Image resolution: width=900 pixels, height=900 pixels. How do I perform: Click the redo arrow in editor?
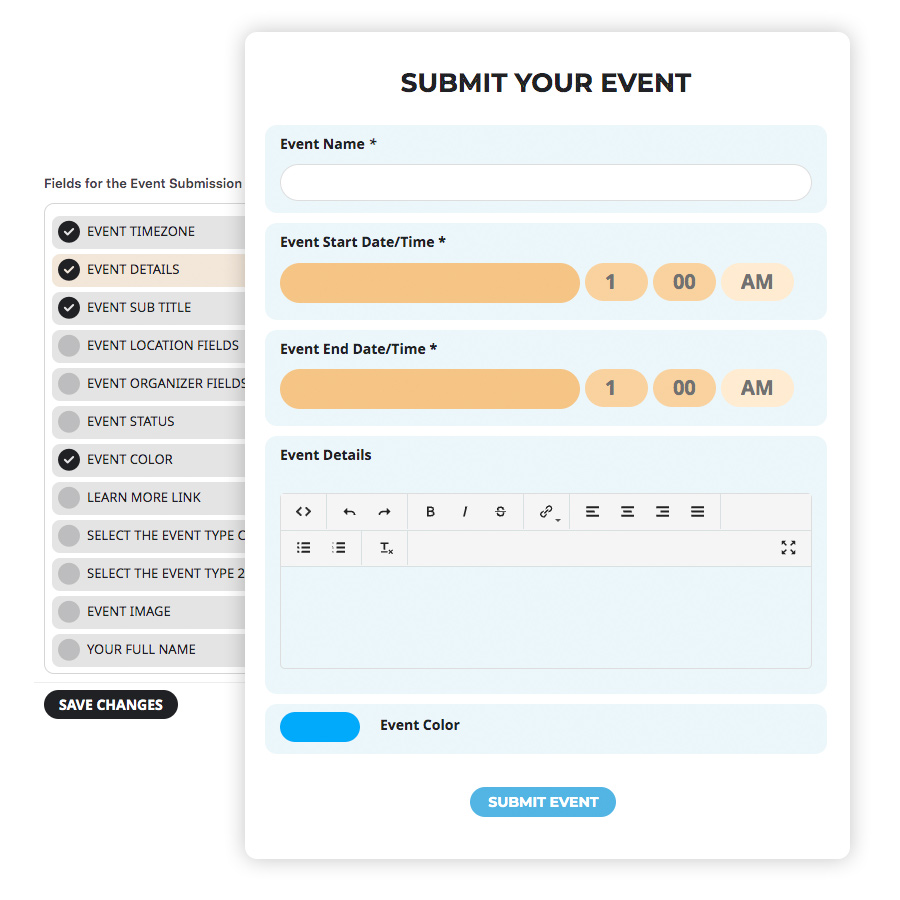[x=385, y=511]
